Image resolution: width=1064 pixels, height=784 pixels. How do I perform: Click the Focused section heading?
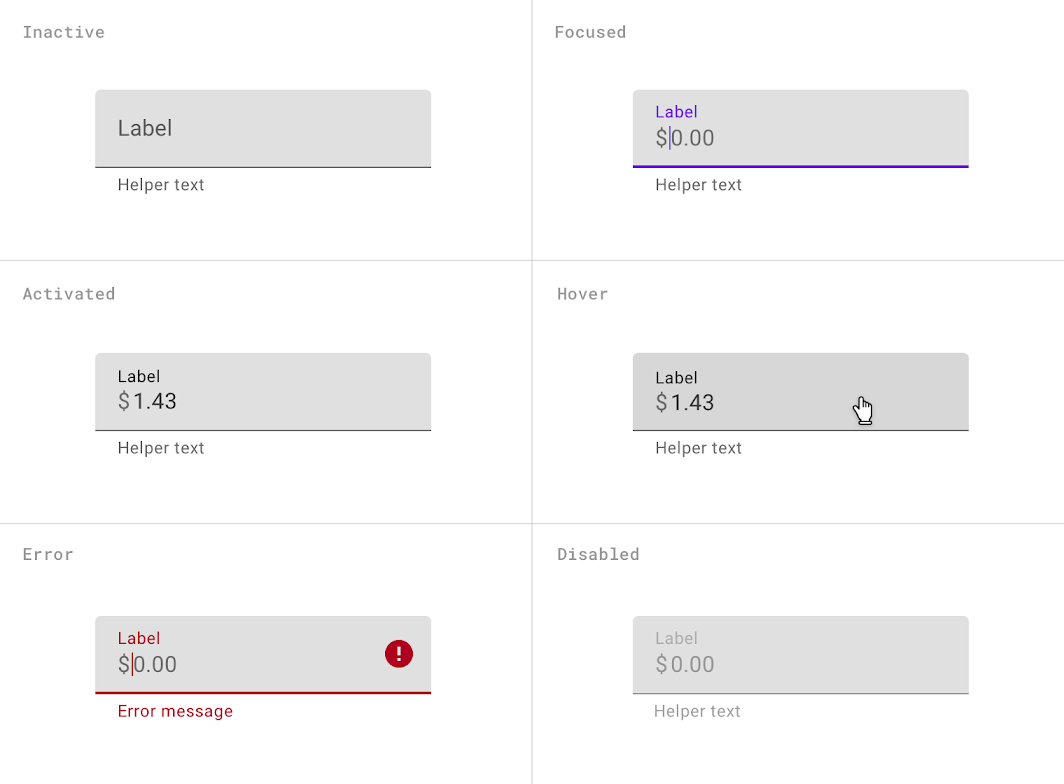[x=590, y=32]
